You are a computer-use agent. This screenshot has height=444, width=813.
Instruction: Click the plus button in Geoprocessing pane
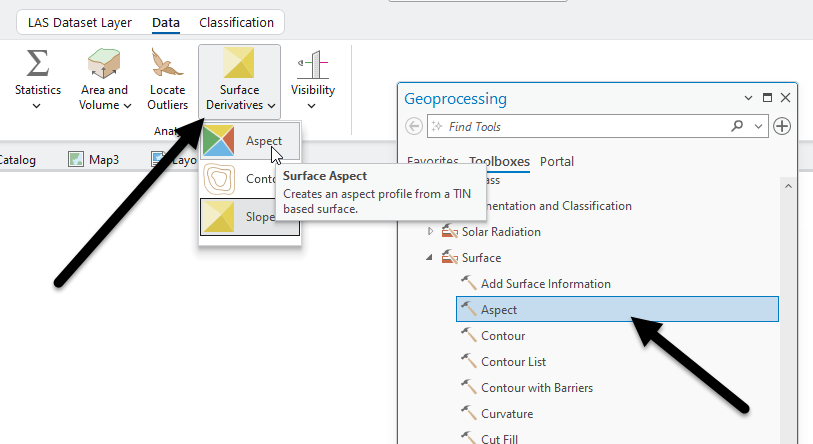[x=782, y=126]
